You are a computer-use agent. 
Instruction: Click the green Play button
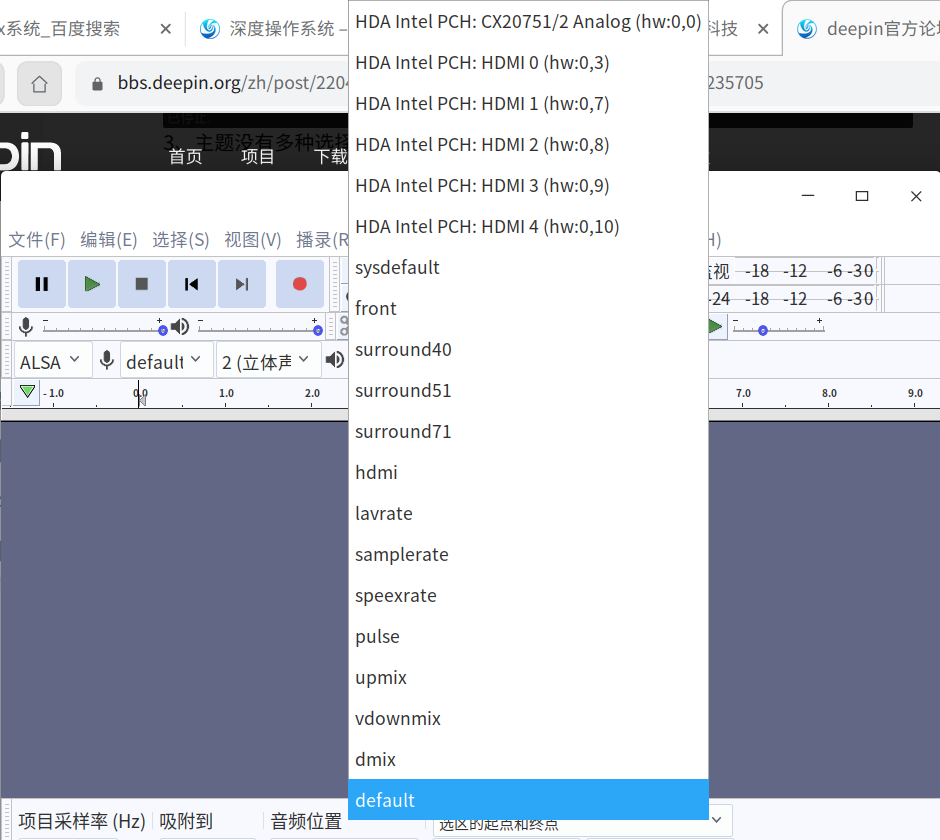tap(92, 284)
